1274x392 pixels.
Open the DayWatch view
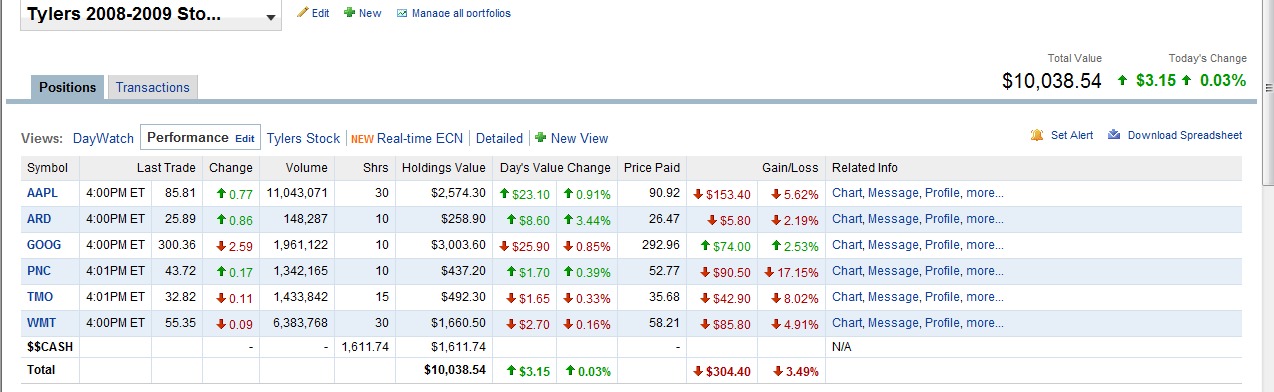click(x=103, y=138)
